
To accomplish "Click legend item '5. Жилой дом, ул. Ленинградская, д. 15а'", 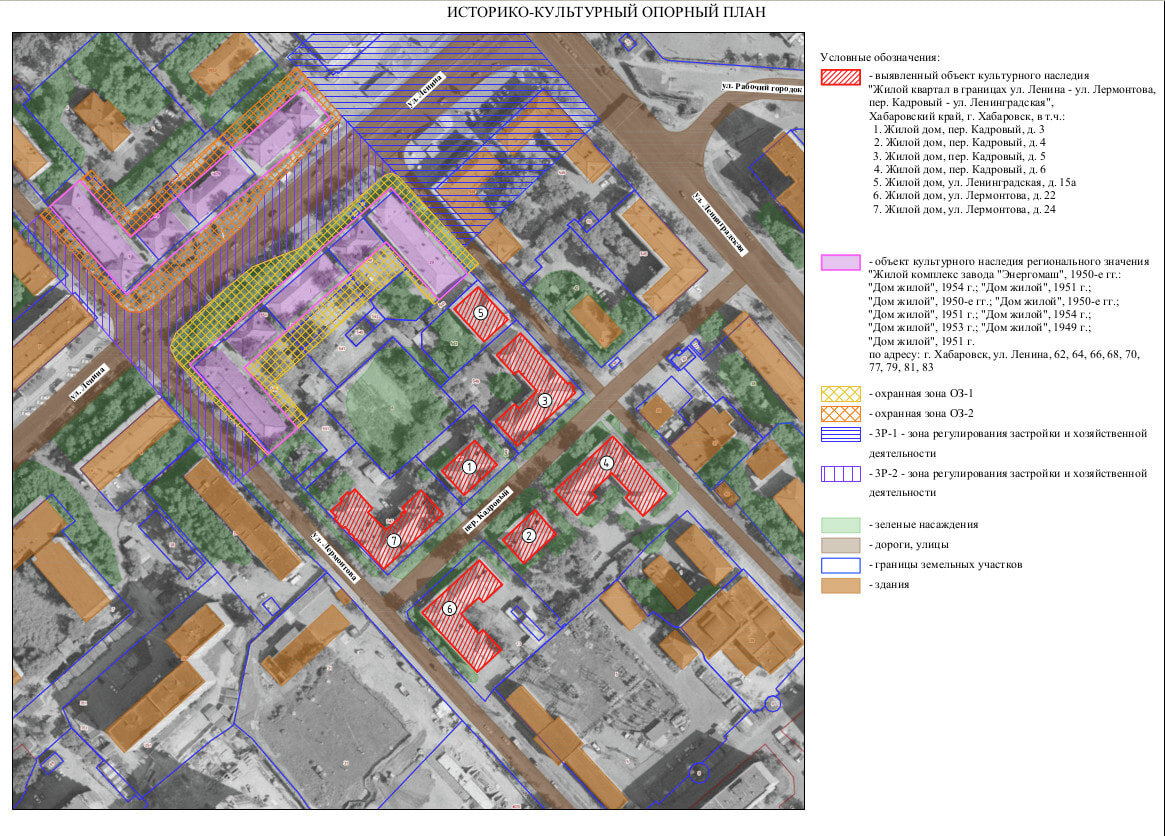I will [x=975, y=183].
